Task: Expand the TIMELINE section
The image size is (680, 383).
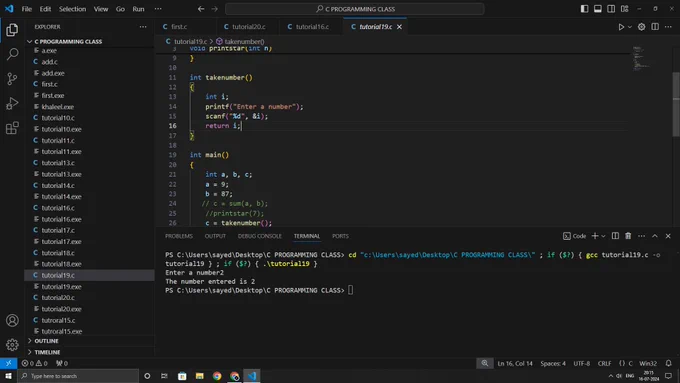Action: coord(47,352)
